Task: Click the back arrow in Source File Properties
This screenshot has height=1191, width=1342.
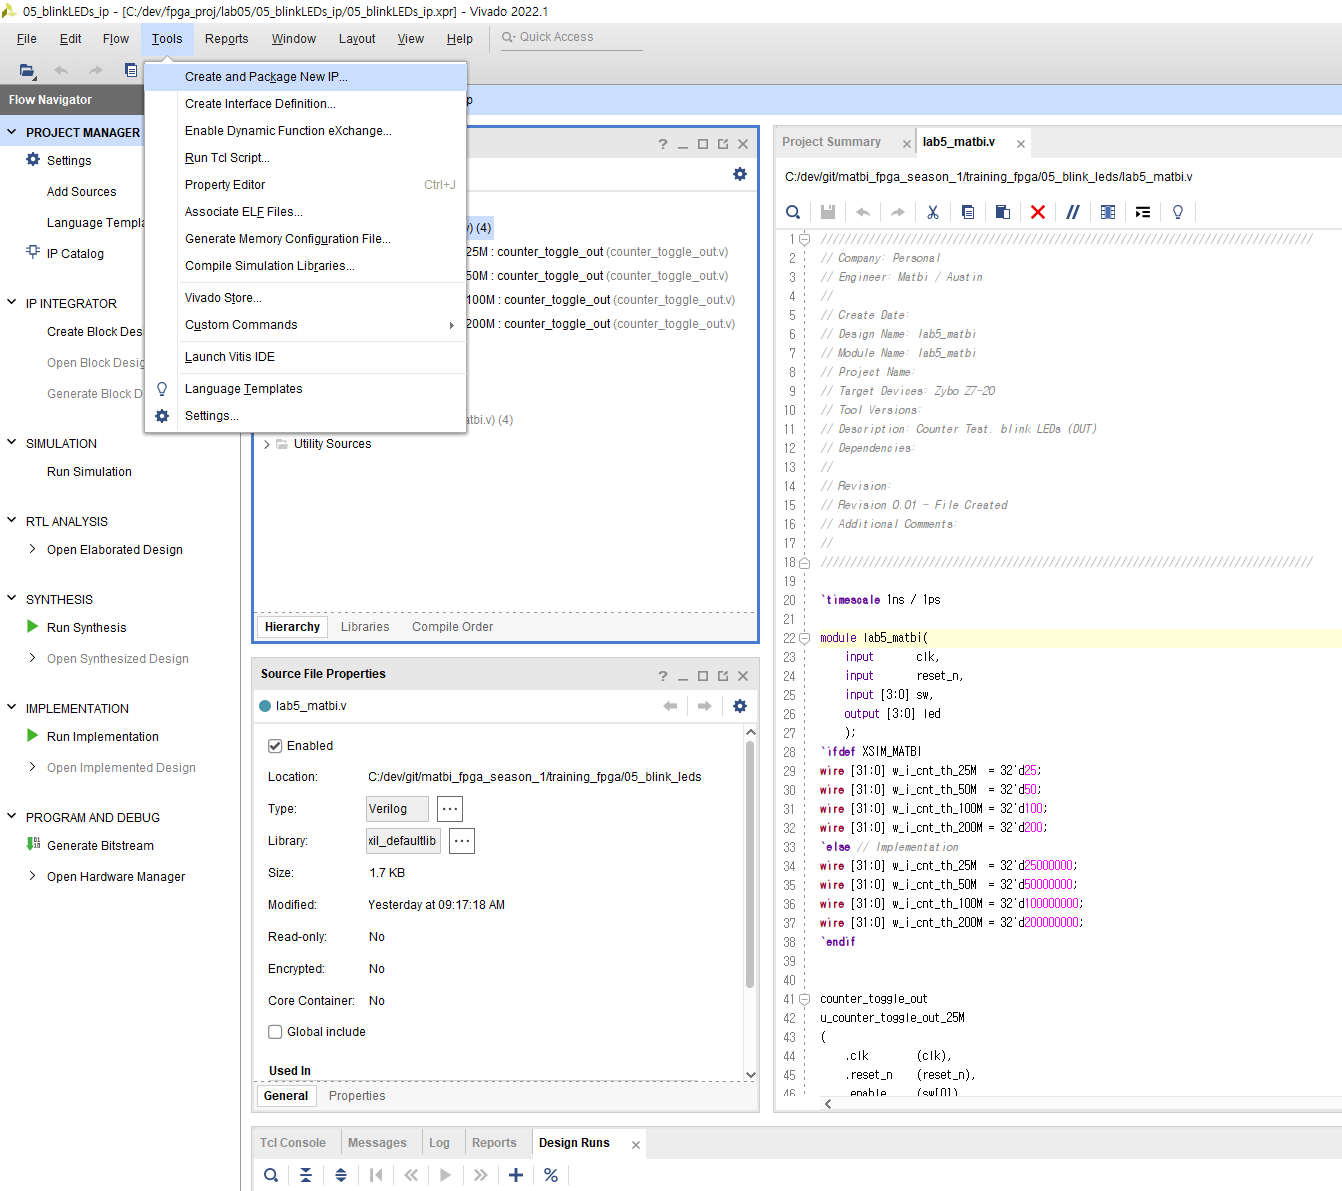Action: click(670, 706)
